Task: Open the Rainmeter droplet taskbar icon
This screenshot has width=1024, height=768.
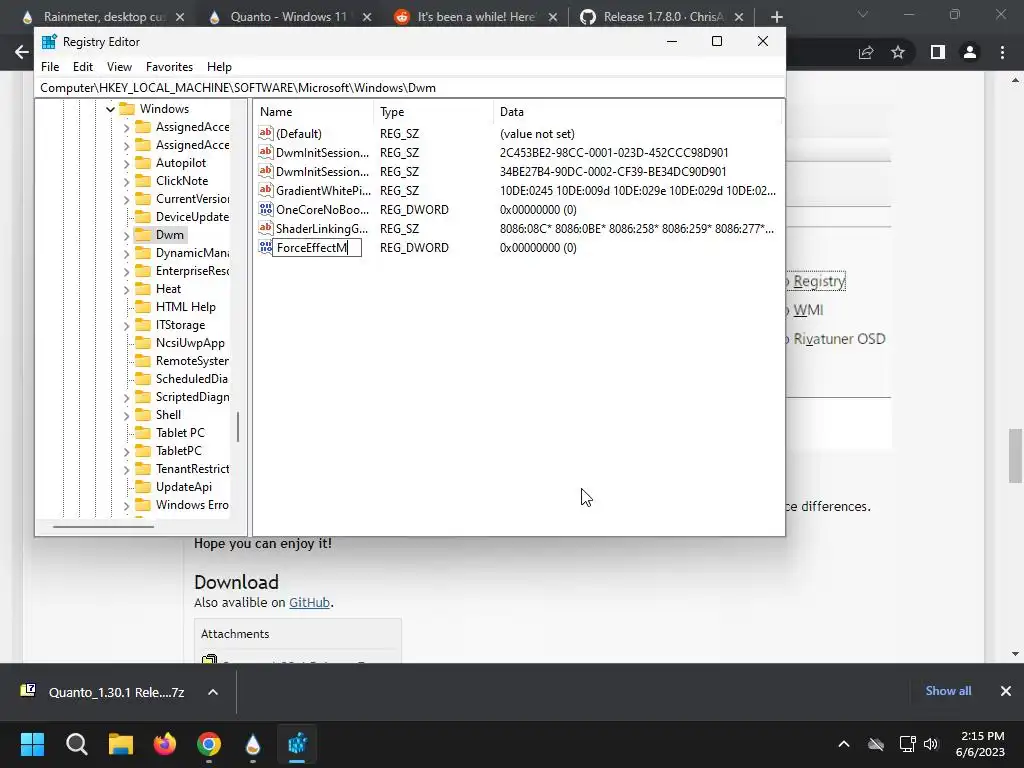Action: (x=253, y=744)
